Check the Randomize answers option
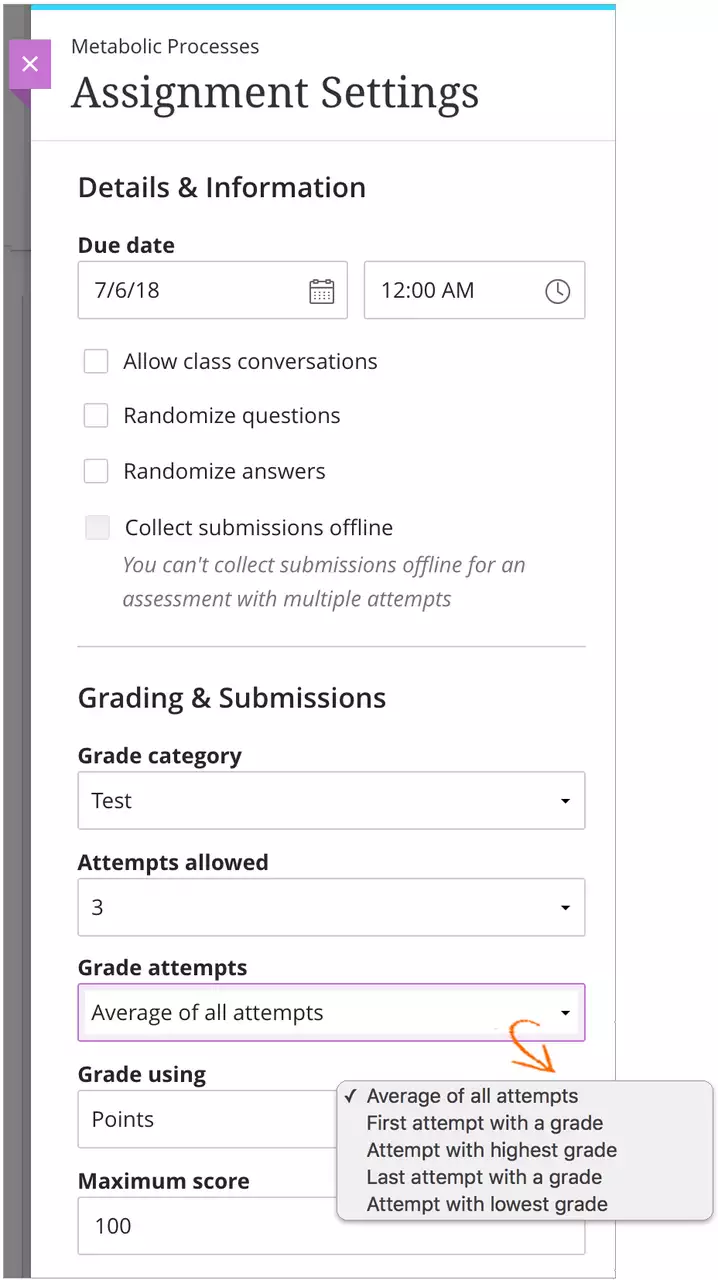The height and width of the screenshot is (1280, 718). coord(96,471)
